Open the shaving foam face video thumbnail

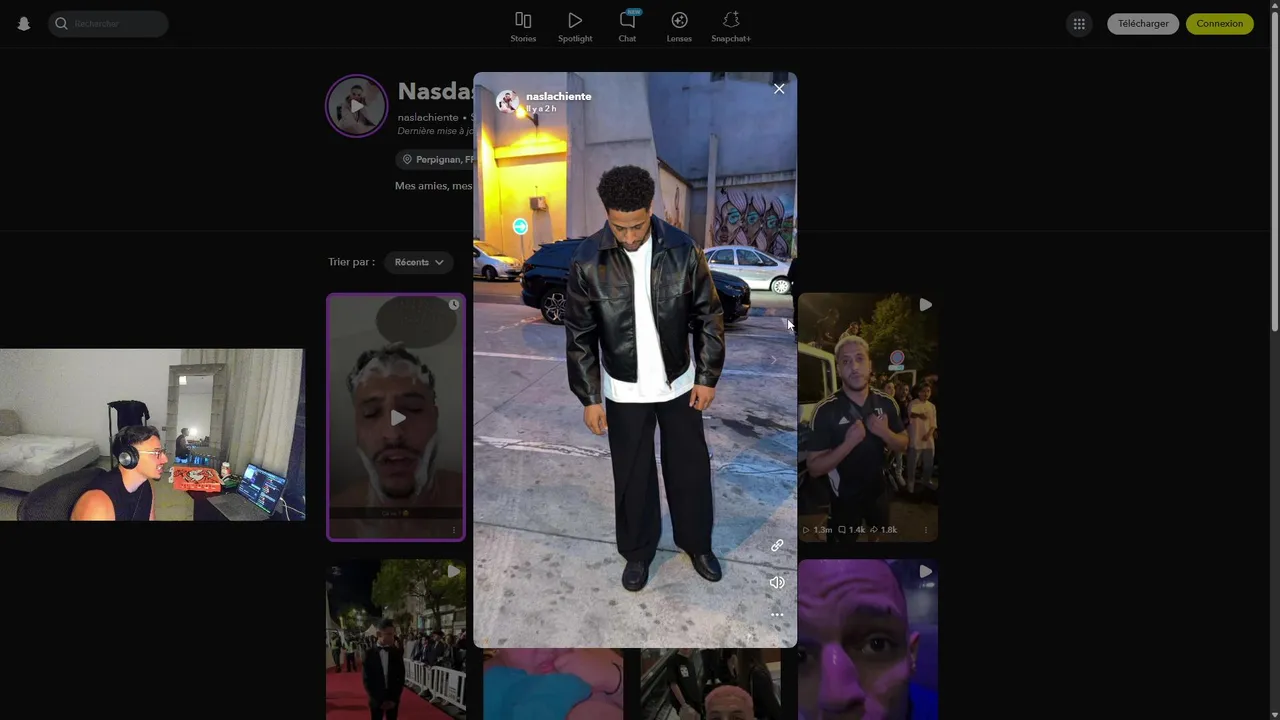click(396, 417)
